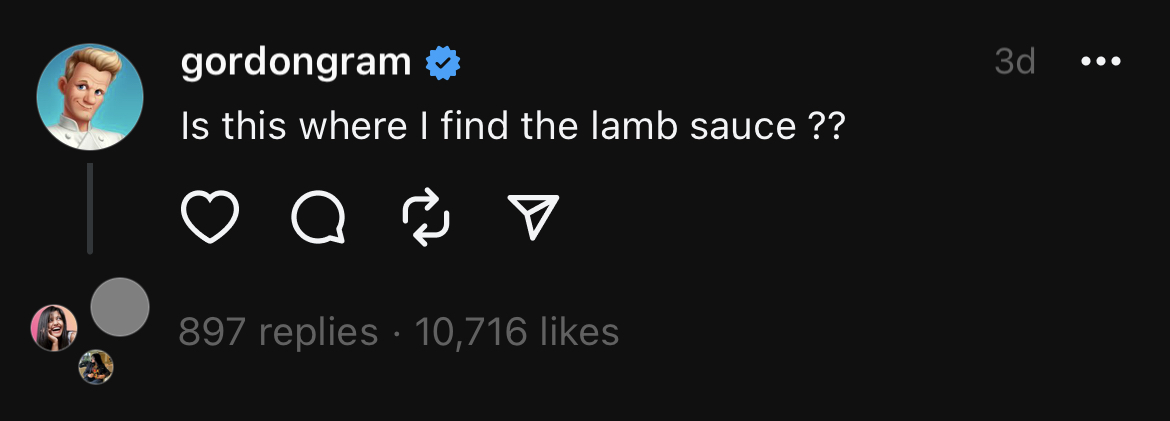The height and width of the screenshot is (421, 1170).
Task: Click the 3d timestamp
Action: pyautogui.click(x=1015, y=63)
